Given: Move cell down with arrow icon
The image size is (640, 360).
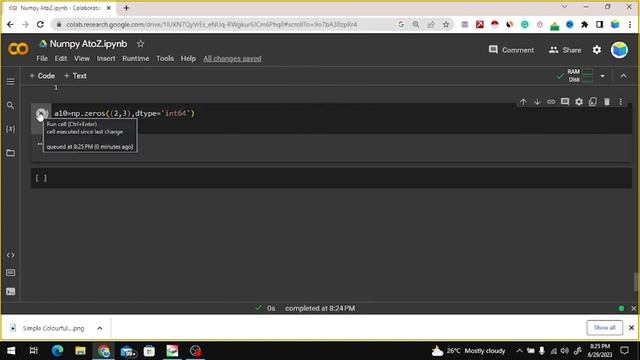Looking at the screenshot, I should (537, 102).
